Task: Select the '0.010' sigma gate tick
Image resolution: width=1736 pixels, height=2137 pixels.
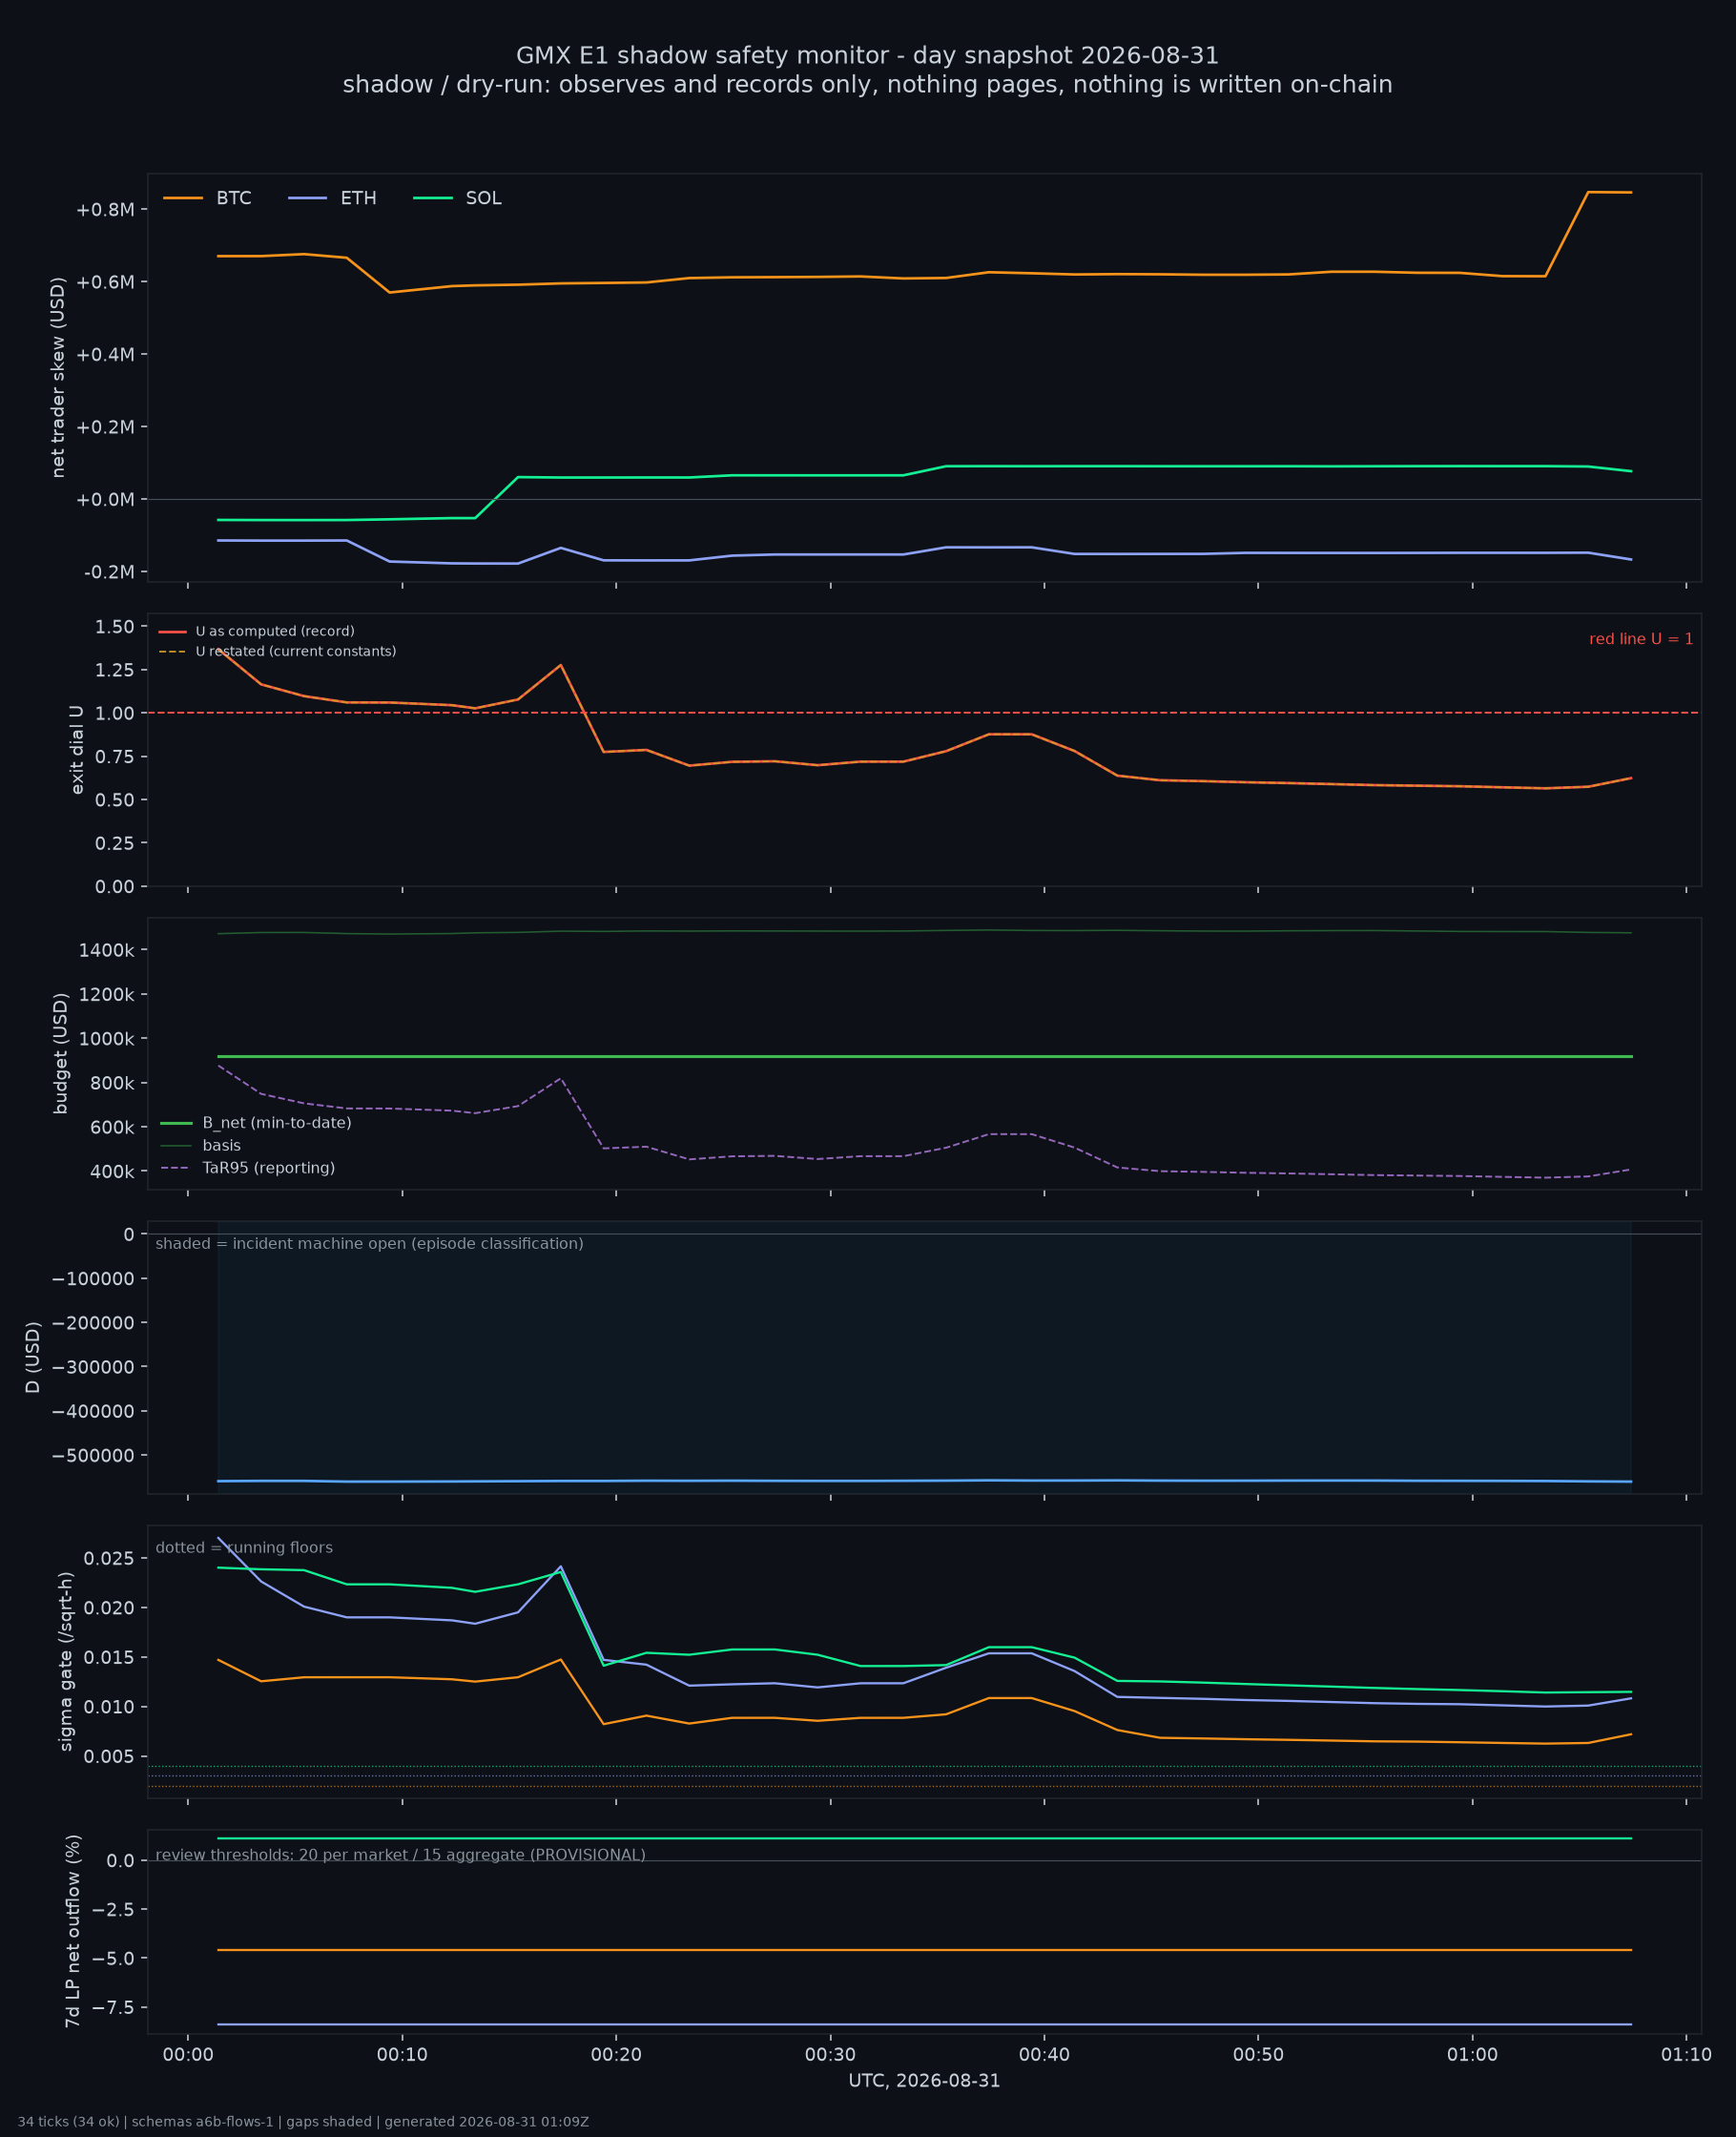Action: 109,1707
